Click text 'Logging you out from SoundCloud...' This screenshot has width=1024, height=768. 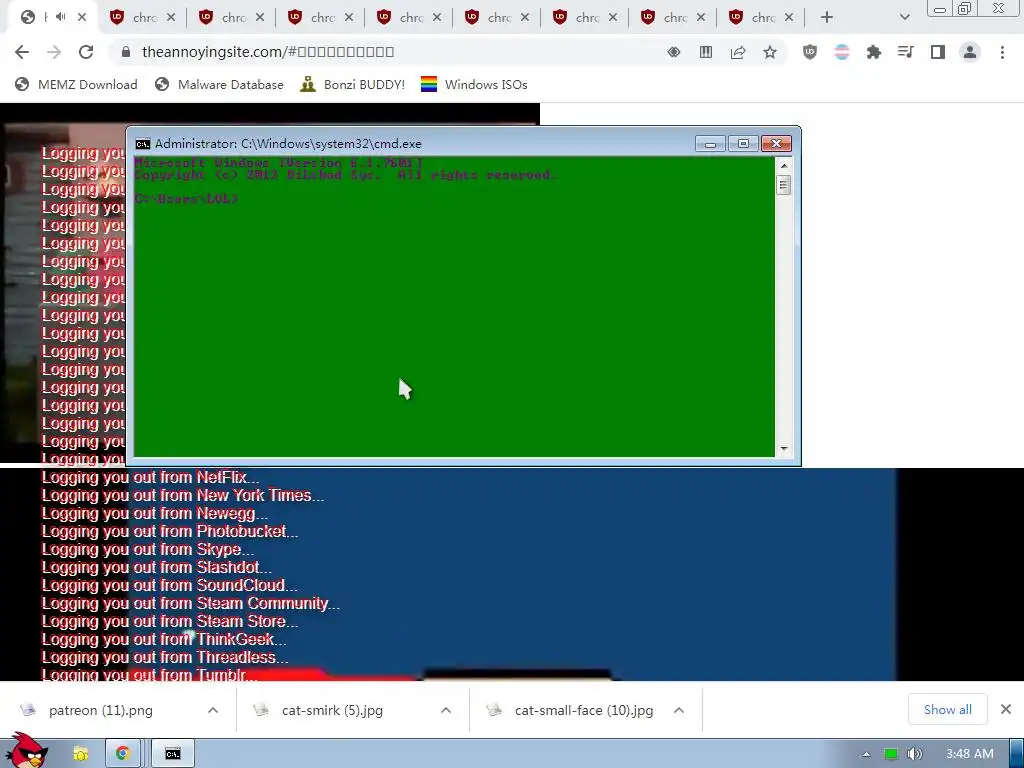click(169, 586)
